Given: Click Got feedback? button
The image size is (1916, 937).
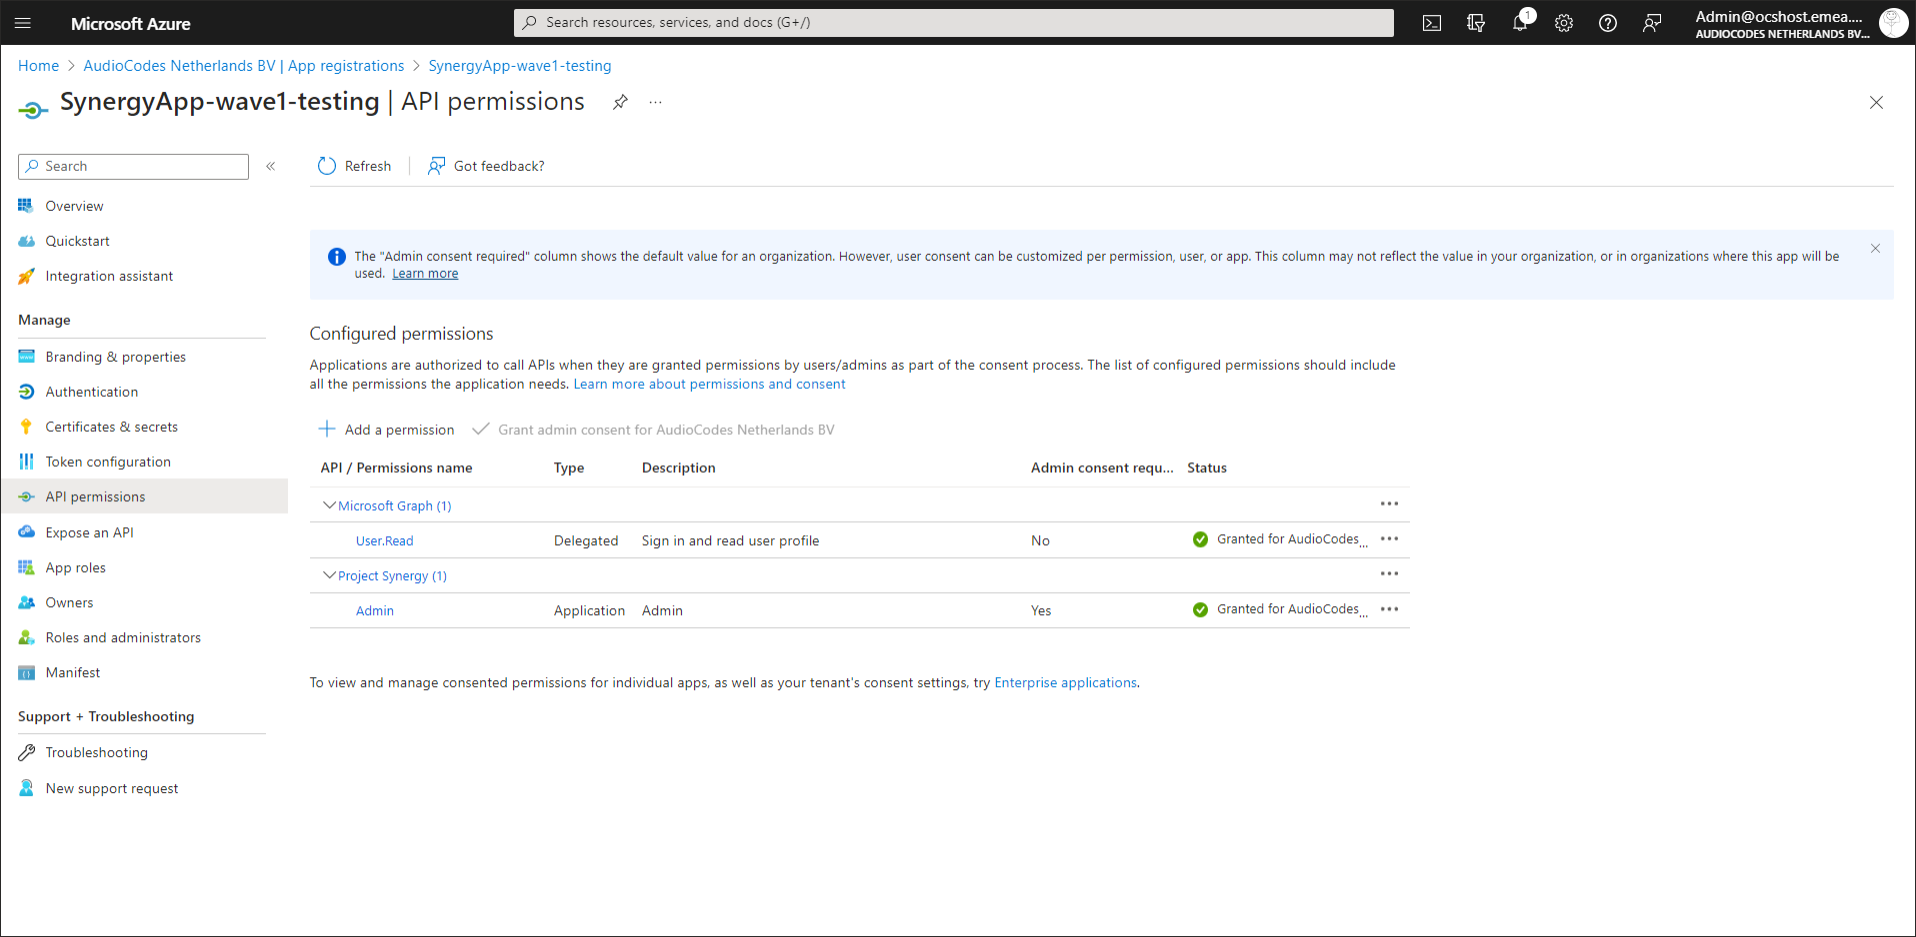Looking at the screenshot, I should point(486,166).
